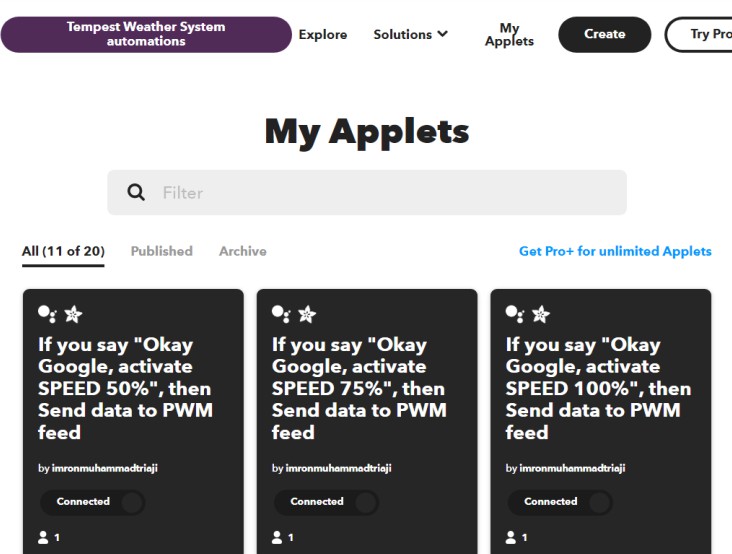Image resolution: width=732 pixels, height=554 pixels.
Task: Click the Google Assistant icon on SPEED 100% applet
Action: pos(515,313)
